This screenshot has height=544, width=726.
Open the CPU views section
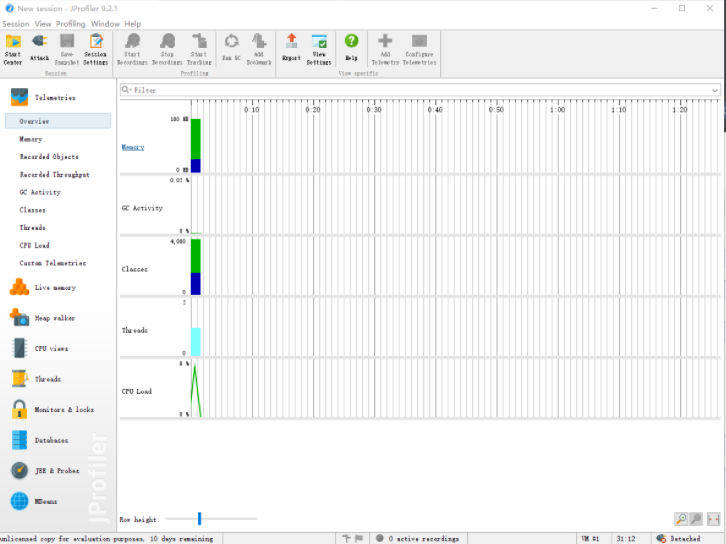coord(39,349)
